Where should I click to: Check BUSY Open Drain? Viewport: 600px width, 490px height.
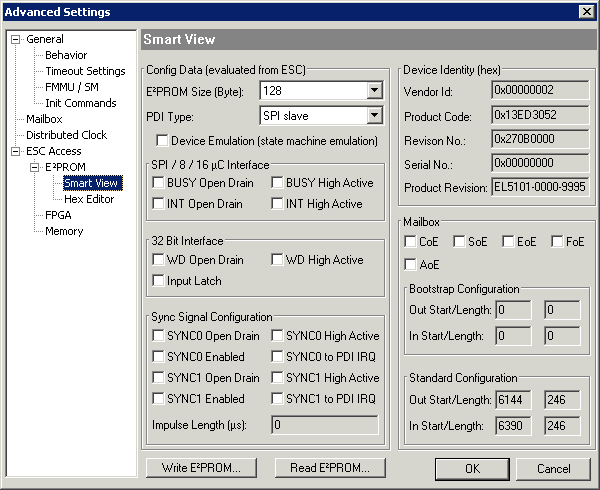(x=158, y=182)
